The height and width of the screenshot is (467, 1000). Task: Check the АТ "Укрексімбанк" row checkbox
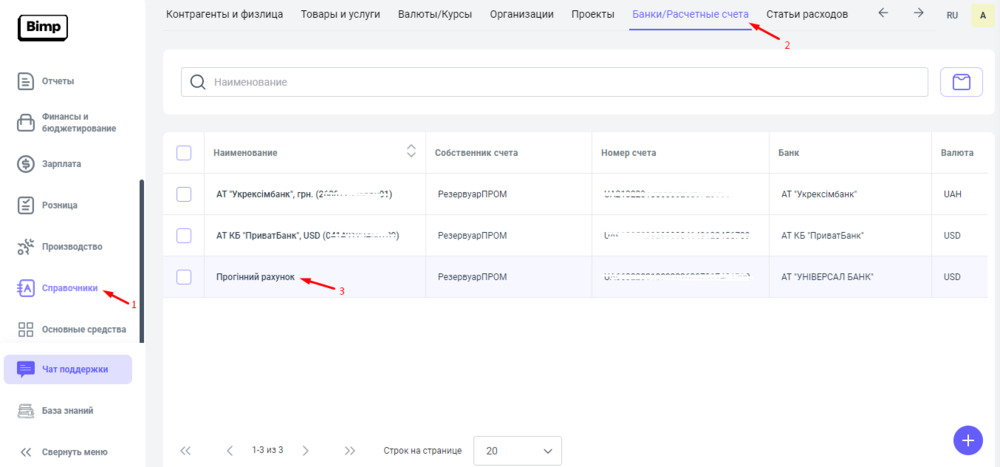[x=184, y=194]
